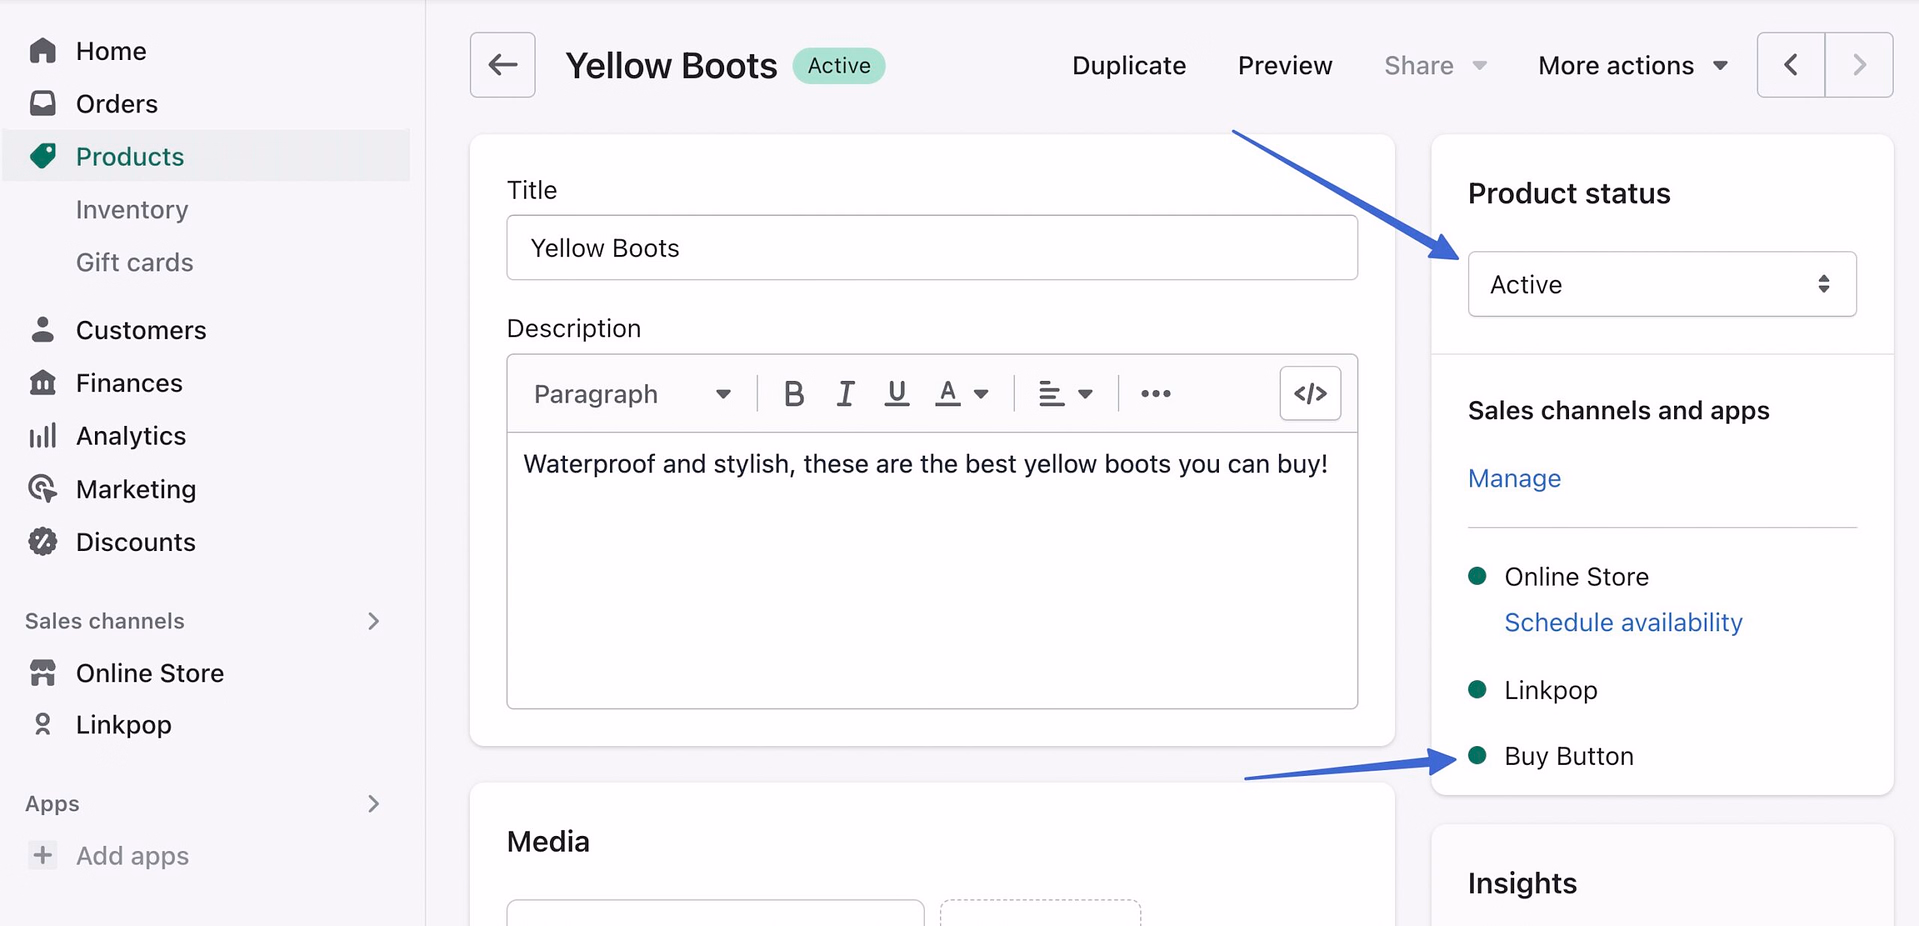Open the More actions menu
This screenshot has height=926, width=1919.
(1632, 65)
